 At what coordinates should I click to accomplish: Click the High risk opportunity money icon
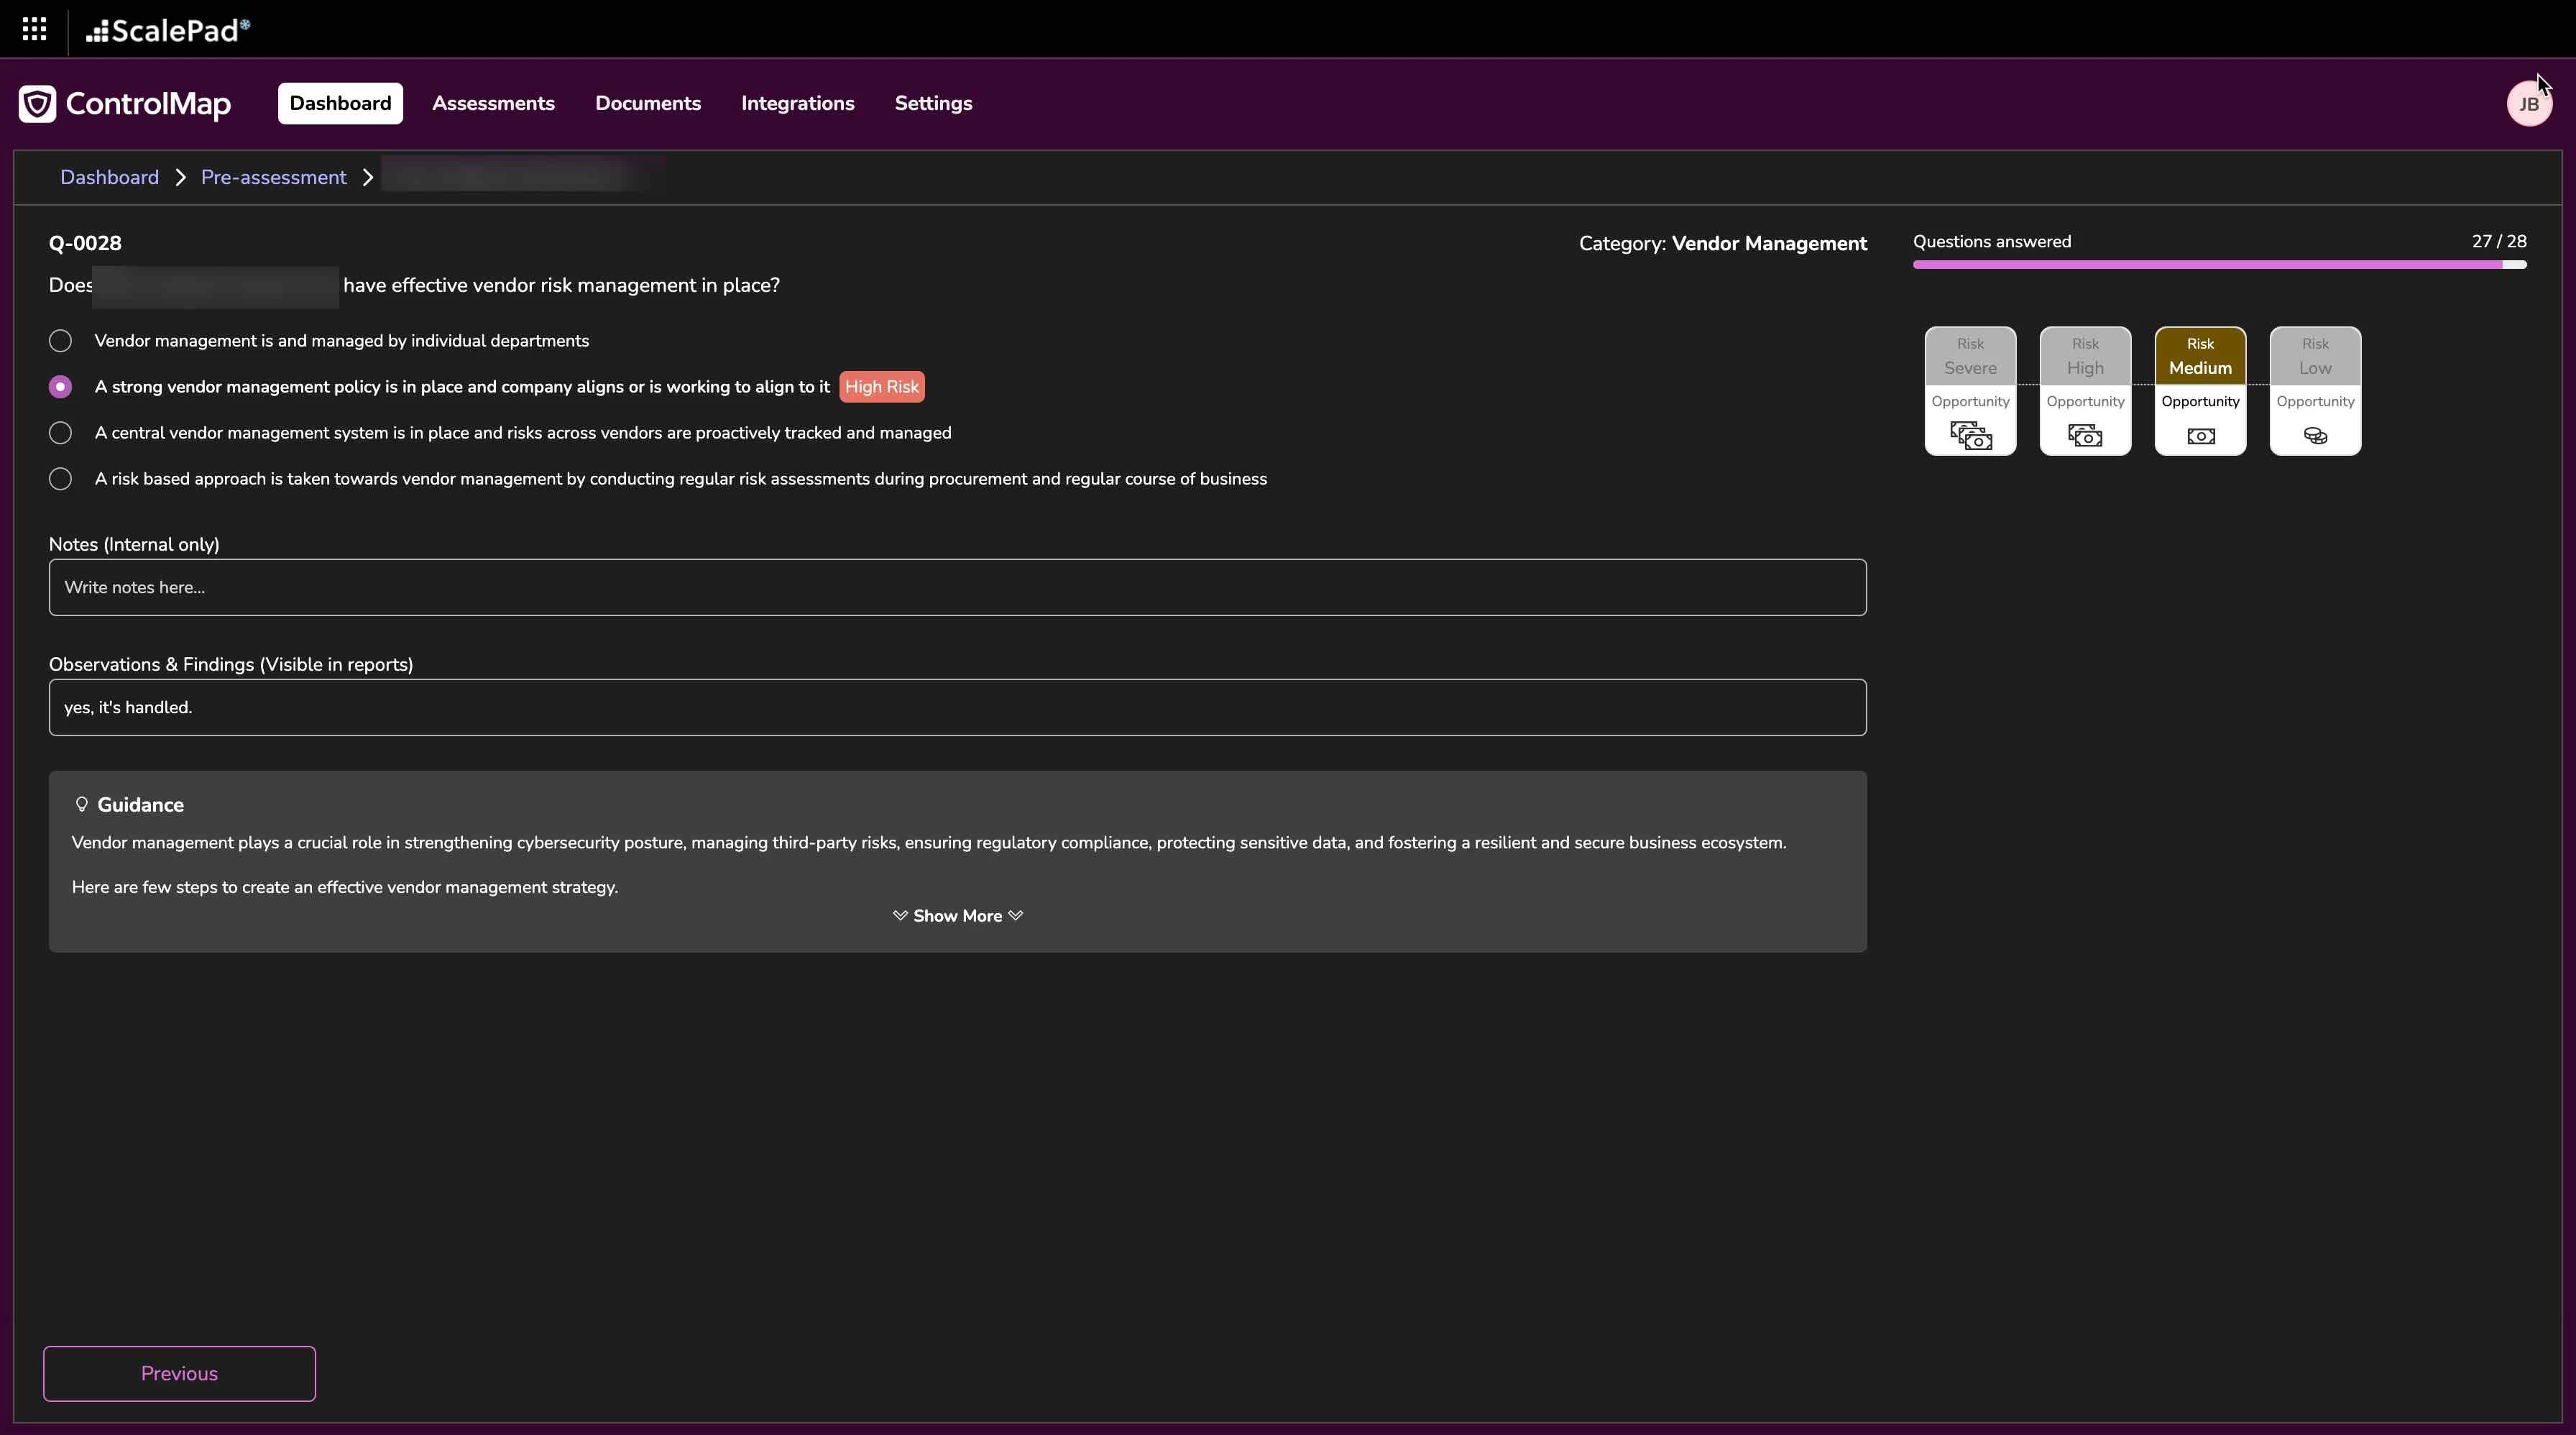click(2085, 436)
